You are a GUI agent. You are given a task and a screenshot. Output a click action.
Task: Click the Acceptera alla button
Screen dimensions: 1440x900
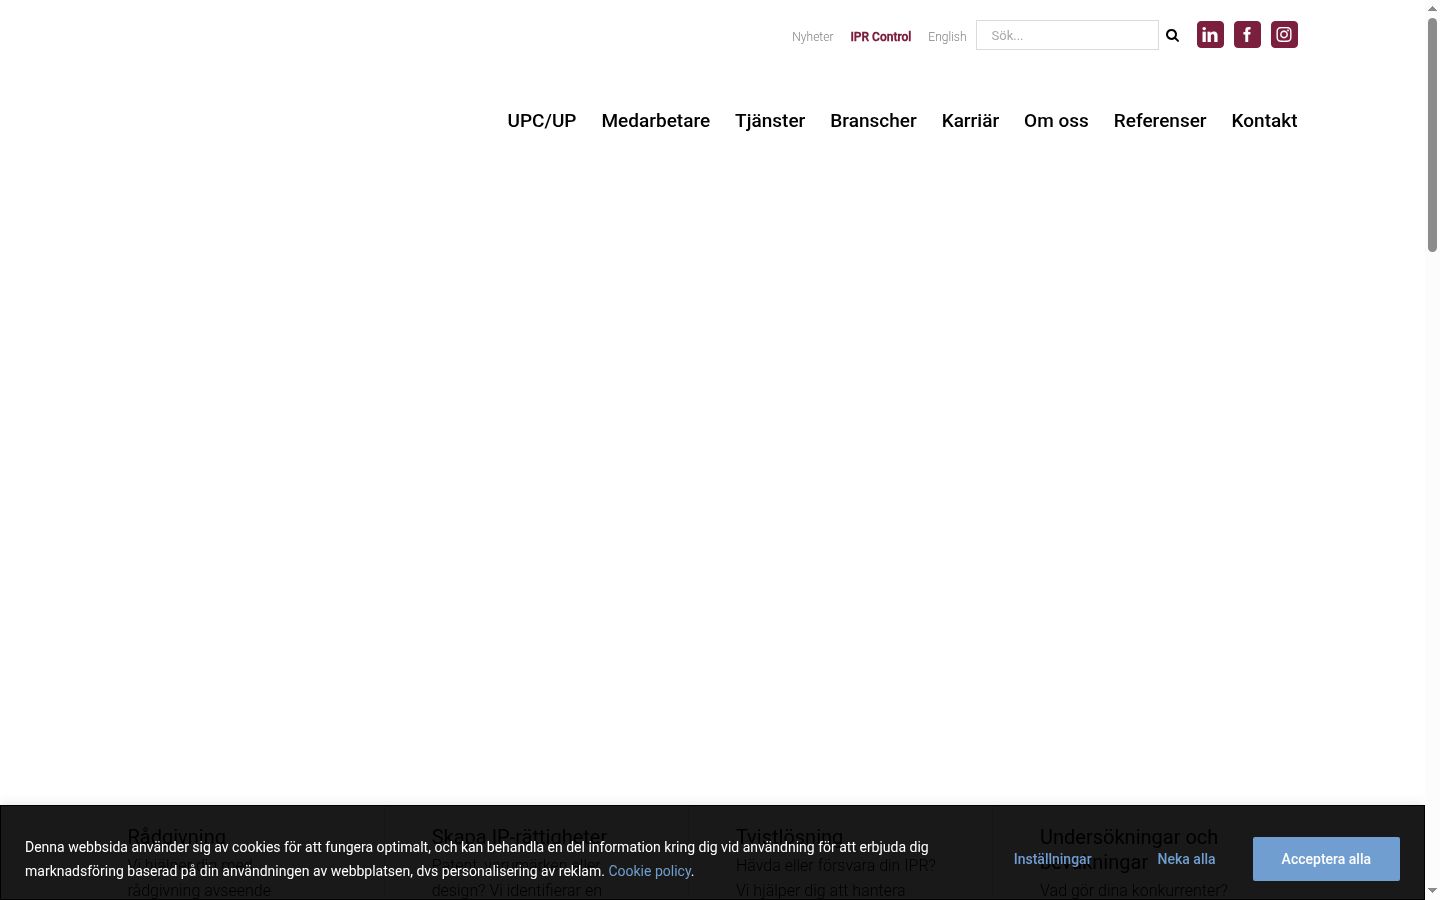point(1326,859)
